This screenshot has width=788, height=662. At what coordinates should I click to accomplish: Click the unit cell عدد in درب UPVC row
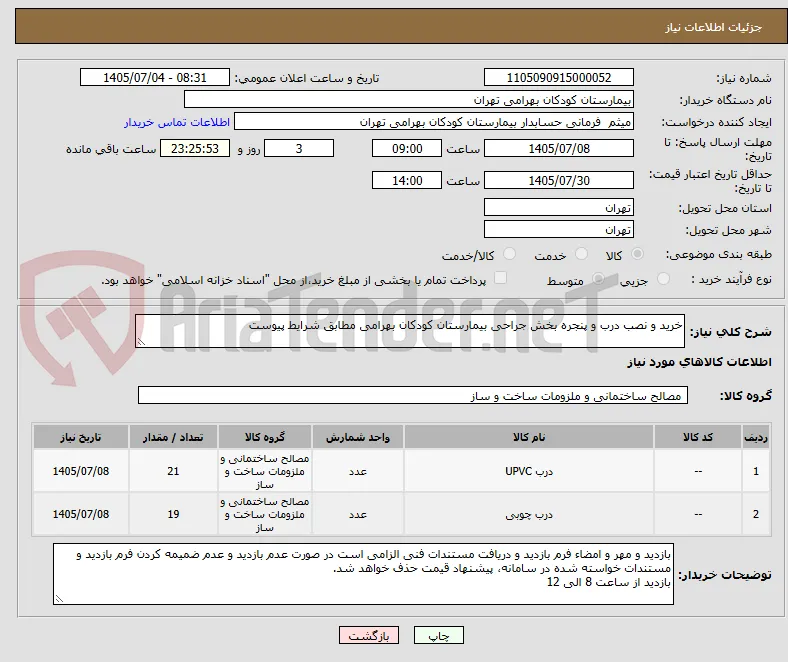358,471
